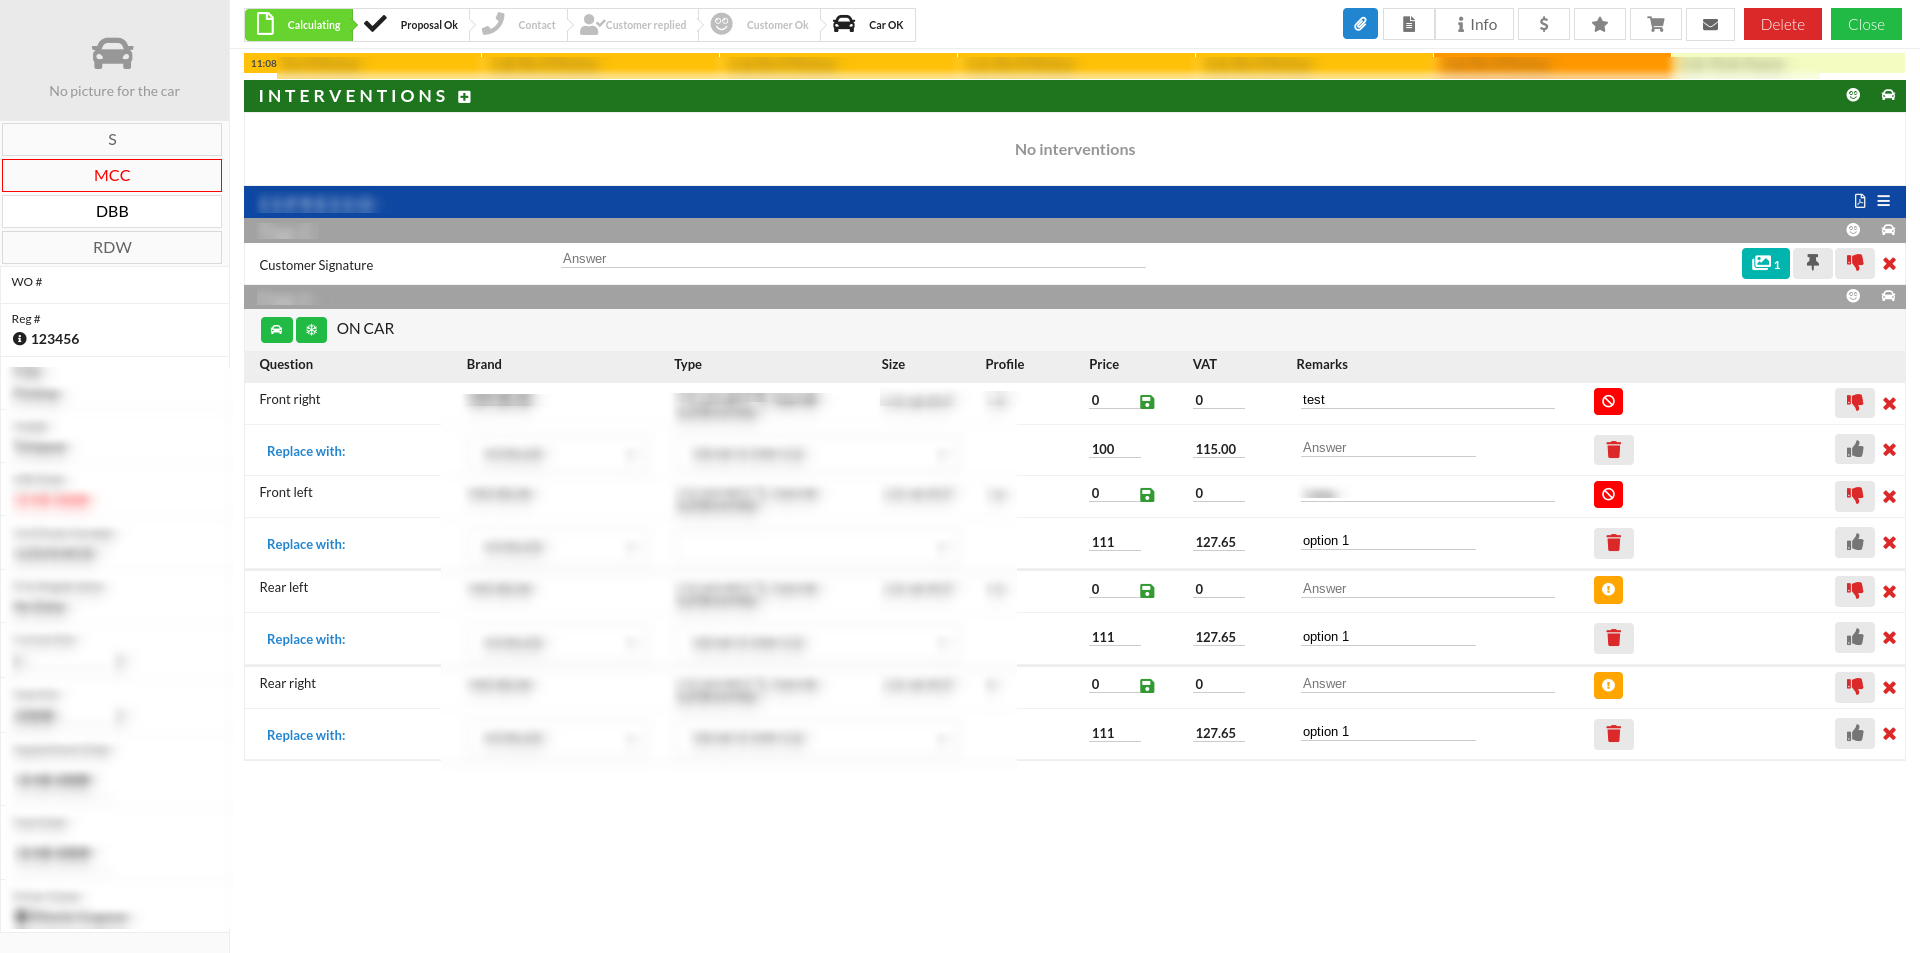
Task: Select the DBB button in sidebar
Action: (x=112, y=212)
